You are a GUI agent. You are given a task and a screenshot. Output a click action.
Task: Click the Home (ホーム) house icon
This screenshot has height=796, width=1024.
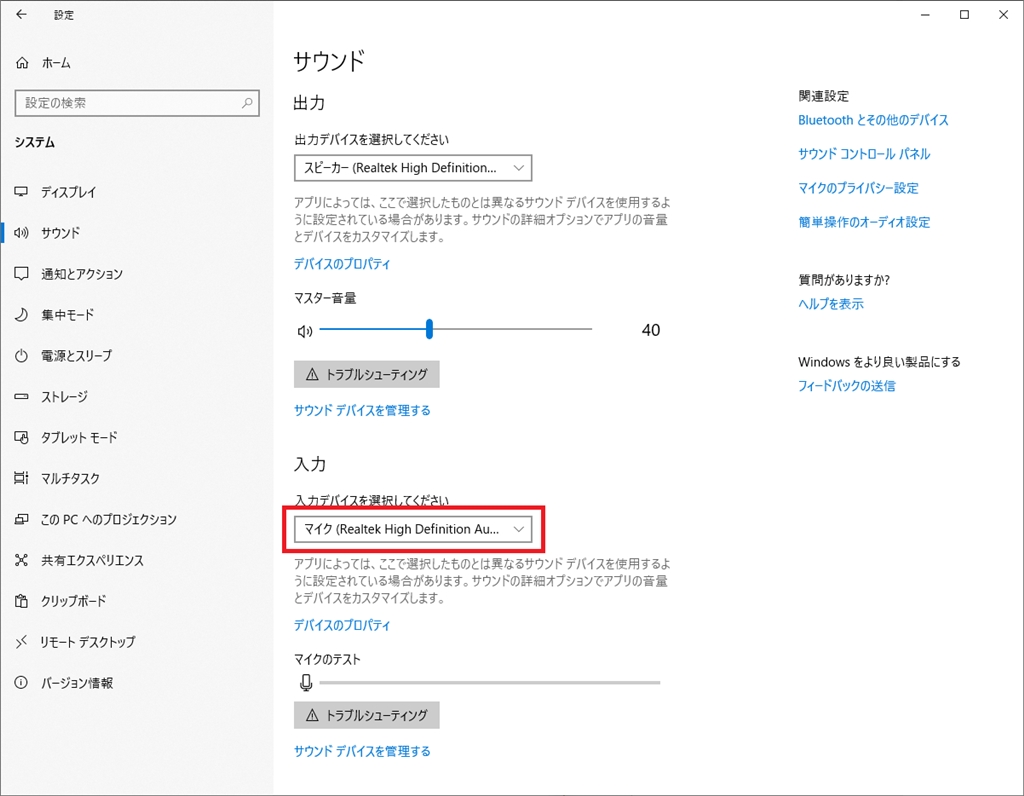pyautogui.click(x=23, y=63)
